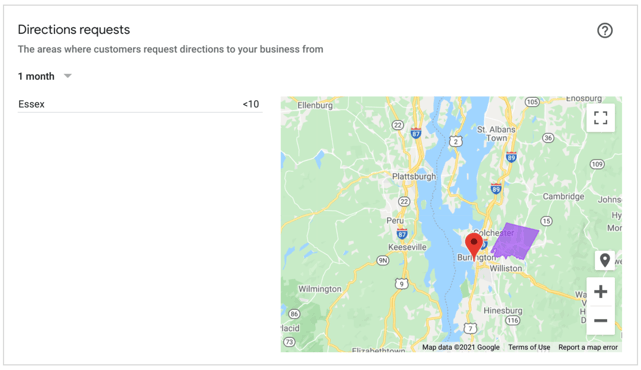Viewport: 641px width, 370px height.
Task: Click the I-89 shield near St. Albans
Action: 511,157
